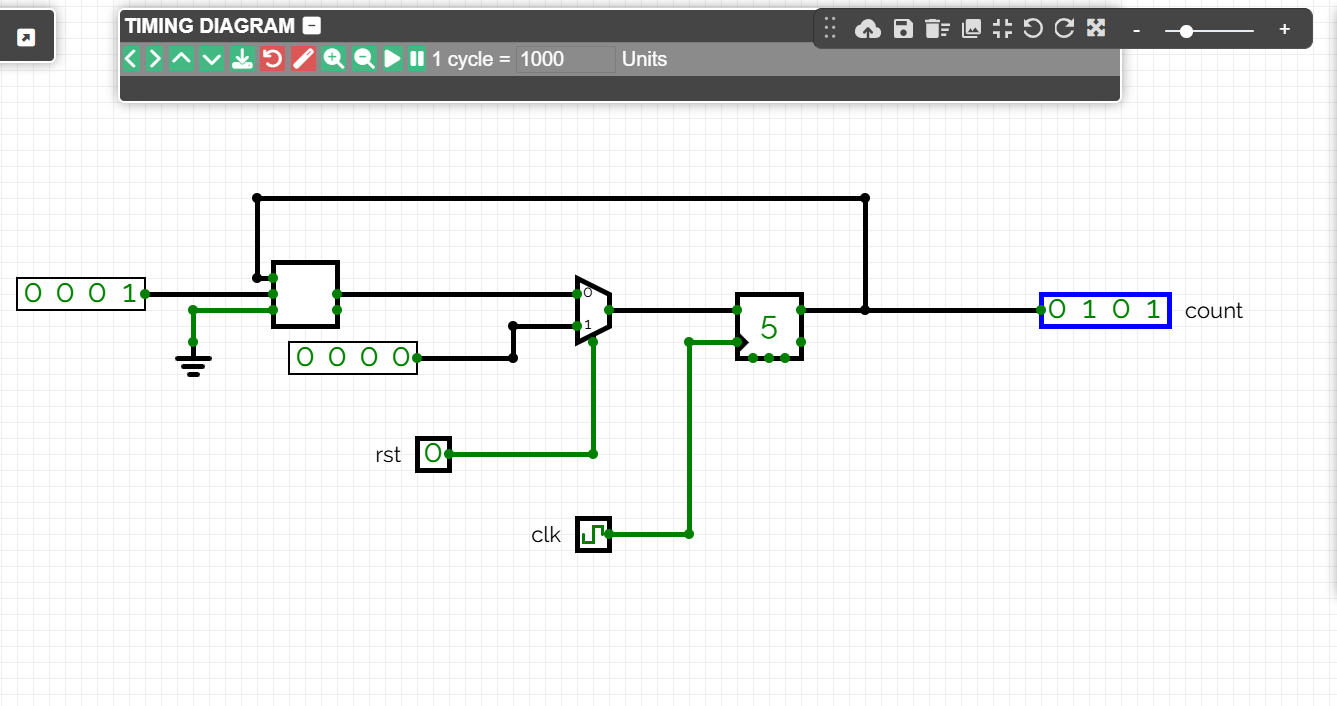The image size is (1337, 706).
Task: Zoom out the timing diagram with magnifier minus
Action: pos(365,59)
